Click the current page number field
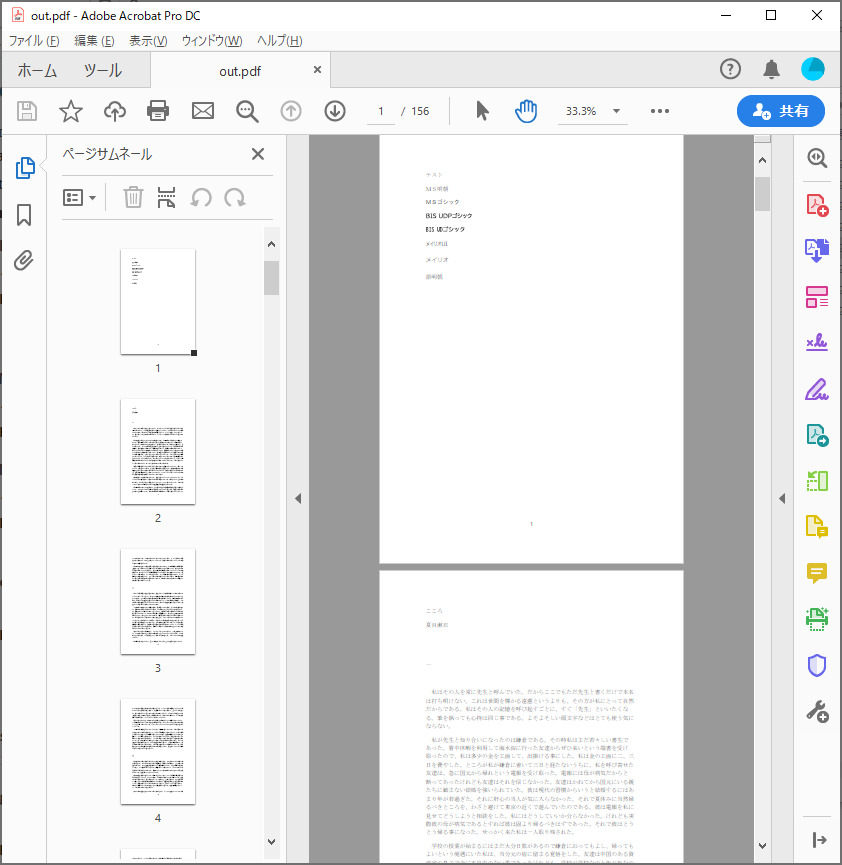Viewport: 842px width, 865px height. (381, 111)
